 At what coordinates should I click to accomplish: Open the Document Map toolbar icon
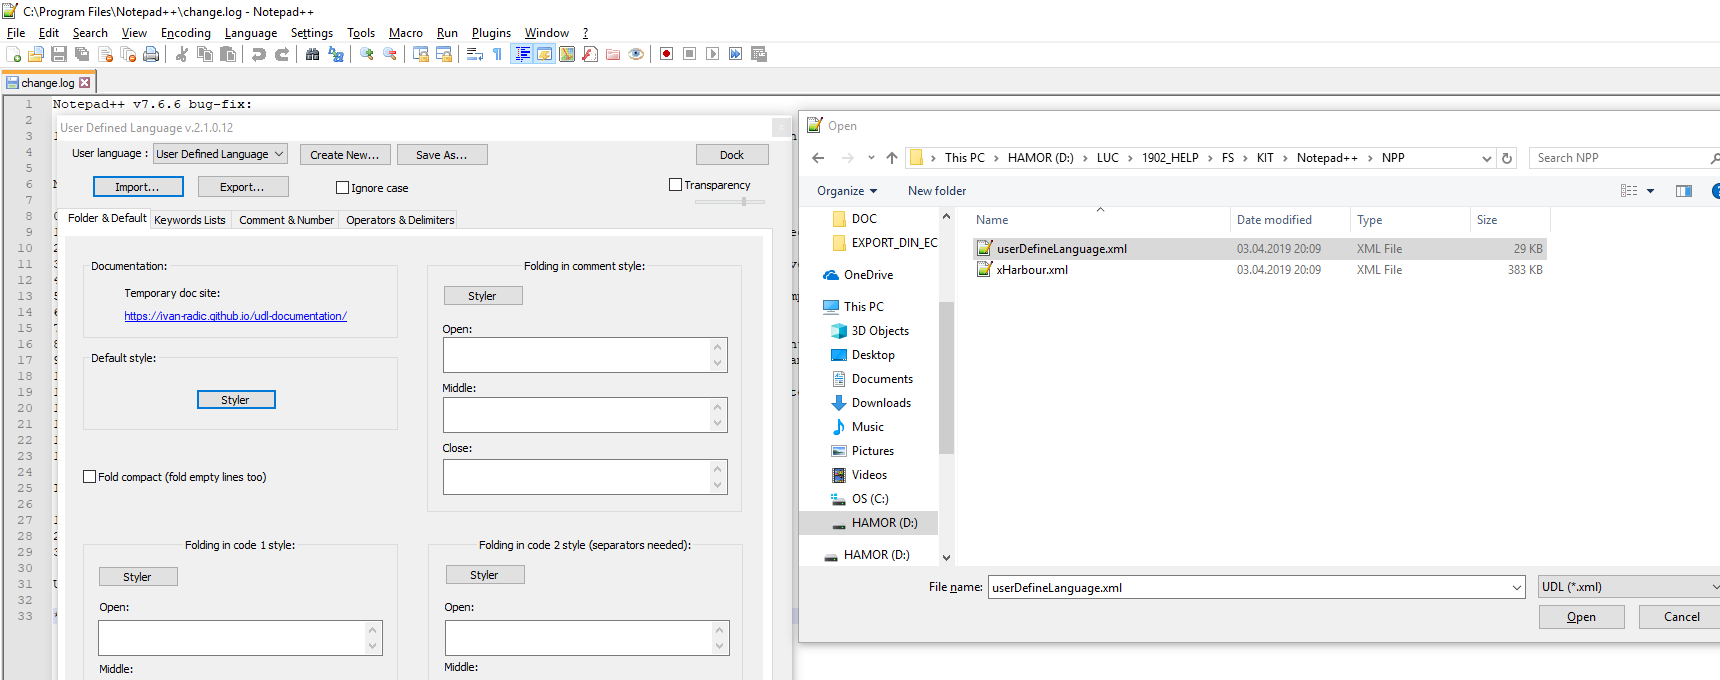(567, 54)
